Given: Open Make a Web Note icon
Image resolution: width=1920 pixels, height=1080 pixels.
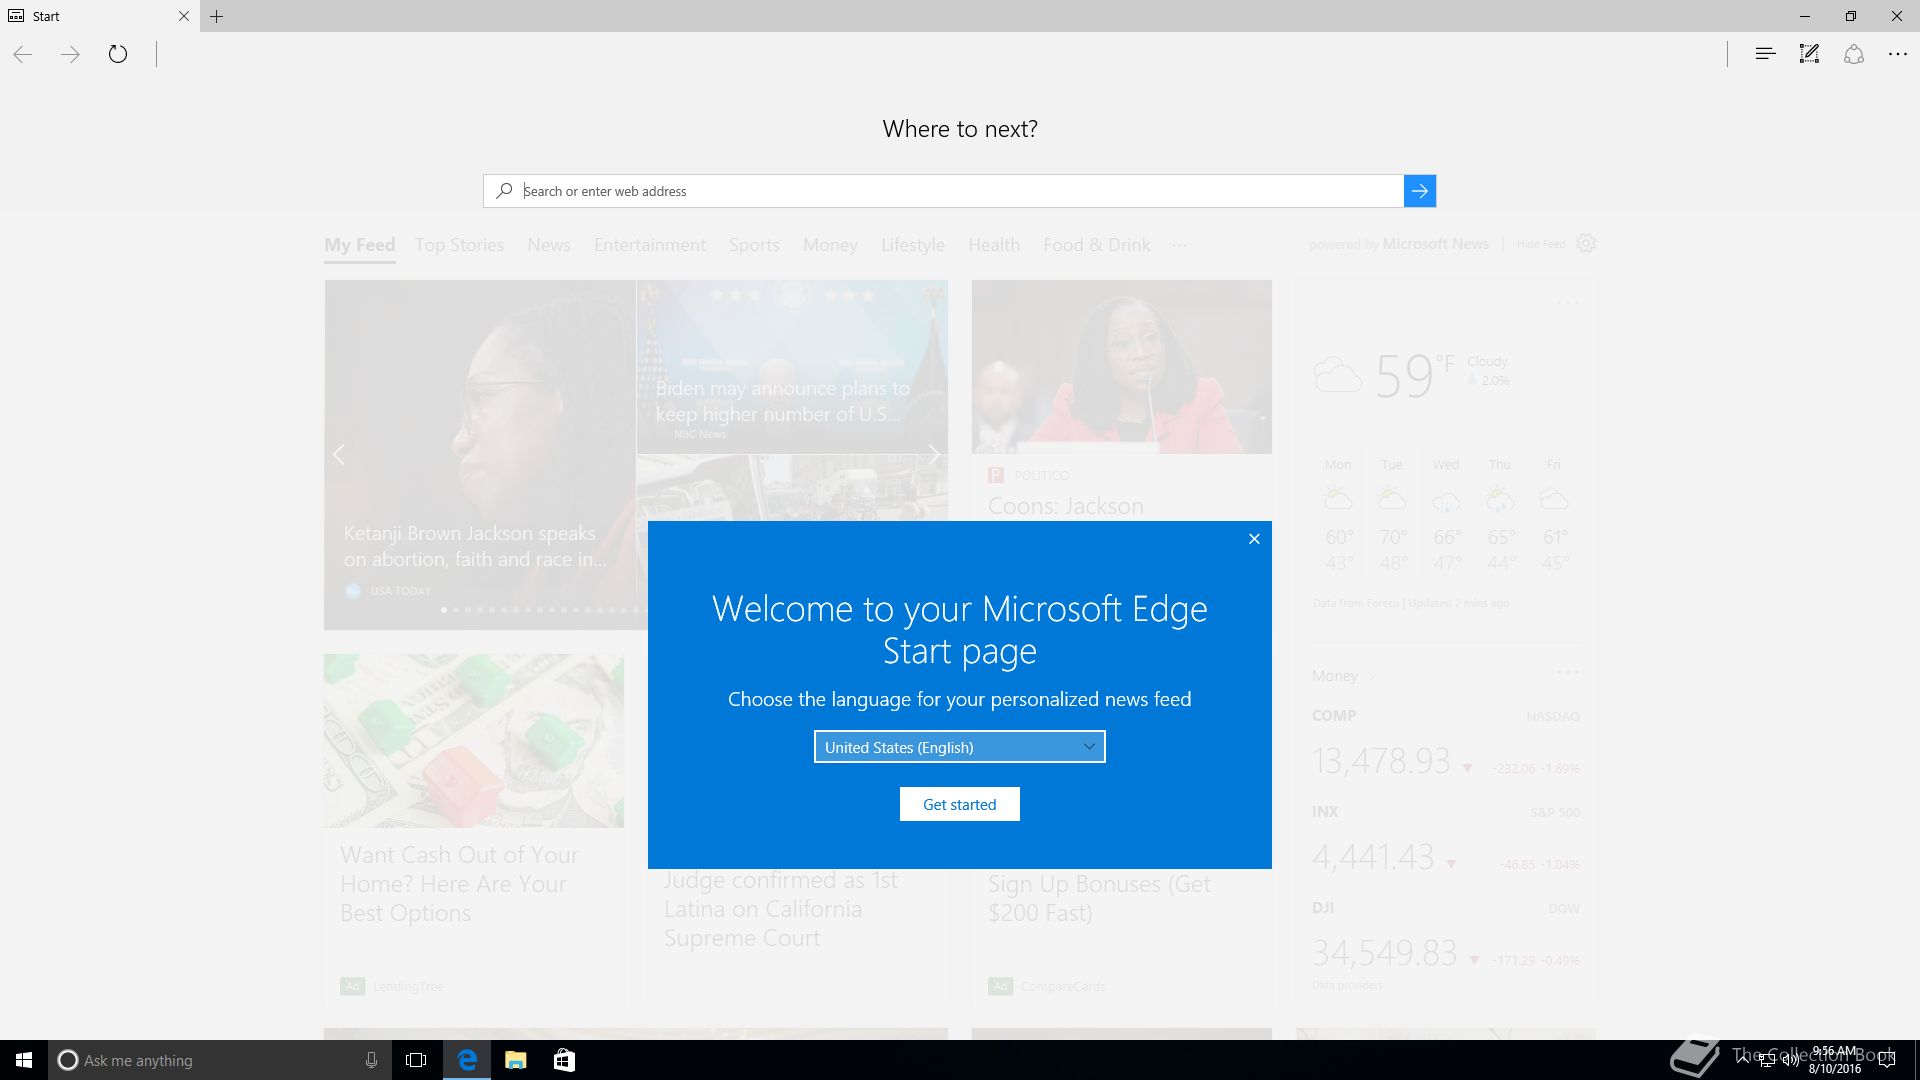Looking at the screenshot, I should [1809, 54].
